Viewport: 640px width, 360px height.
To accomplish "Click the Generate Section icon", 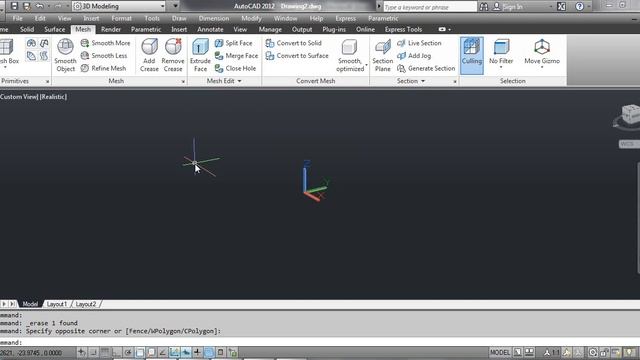I will [x=401, y=68].
